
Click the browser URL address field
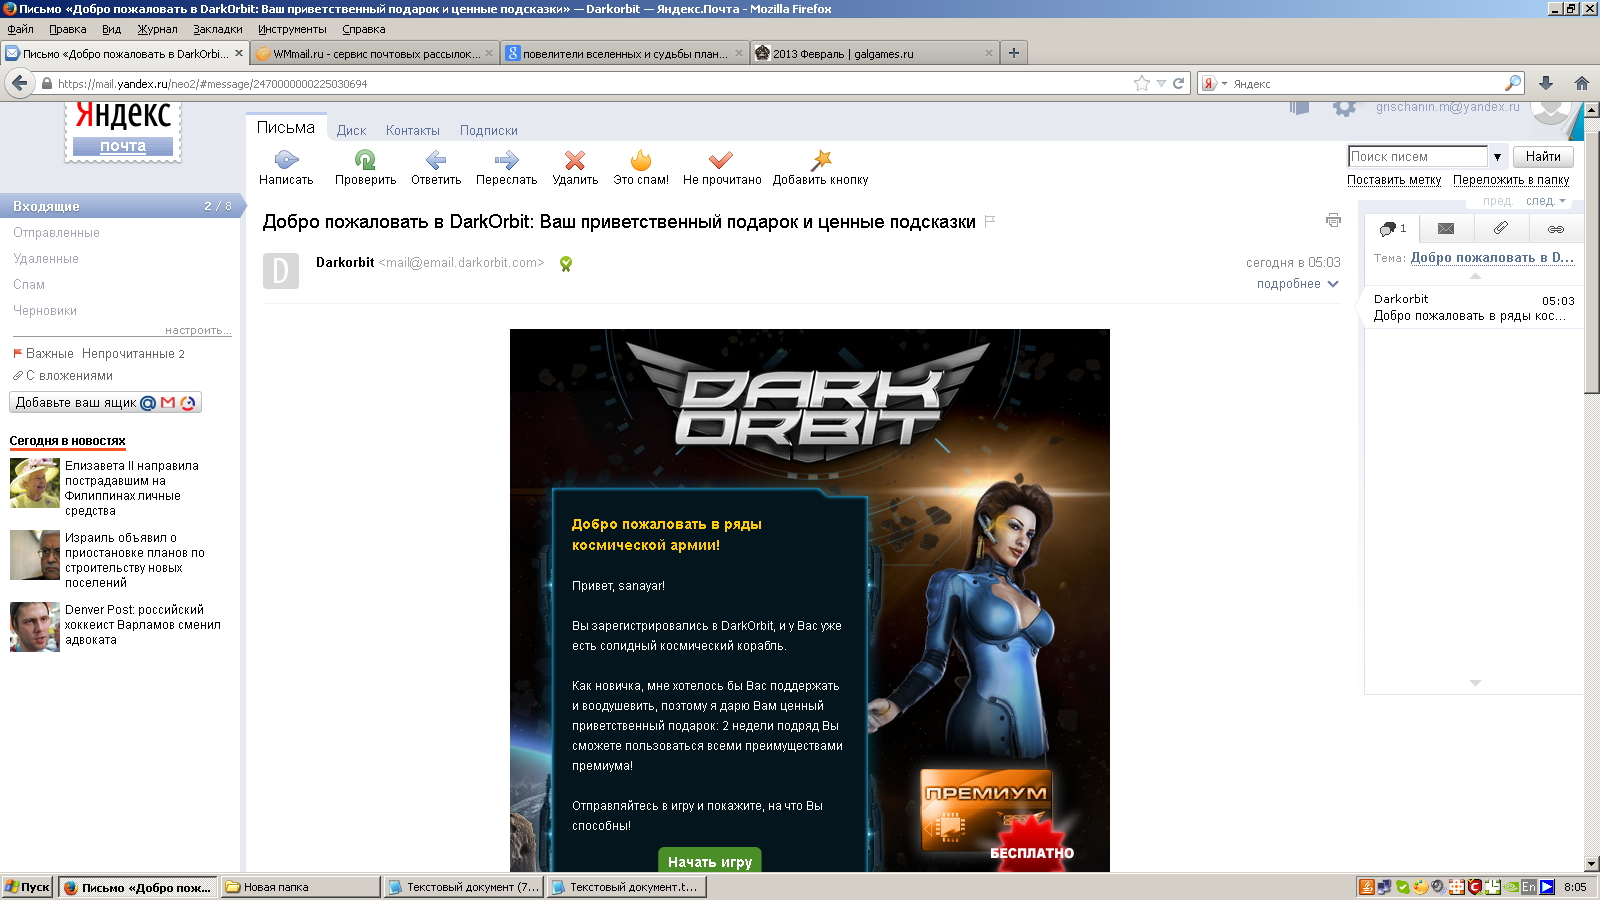coord(590,84)
